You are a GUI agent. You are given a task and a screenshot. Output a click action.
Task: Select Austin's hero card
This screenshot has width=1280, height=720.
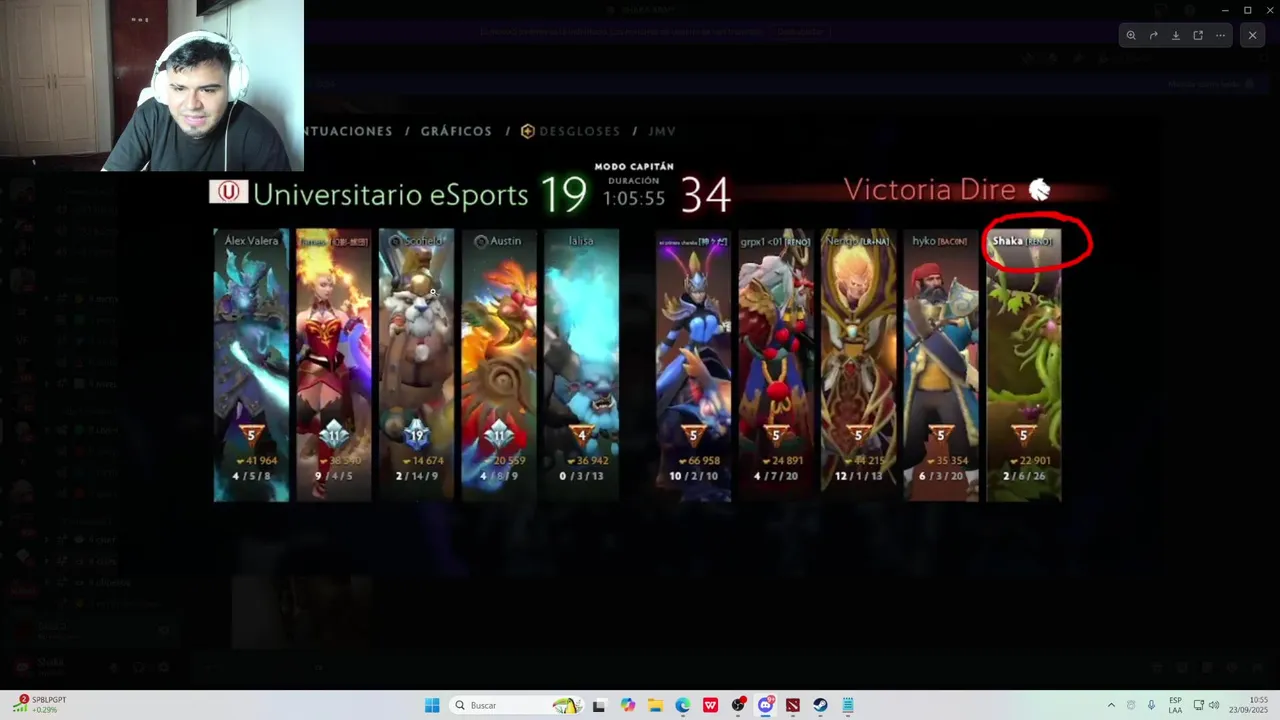tap(499, 365)
